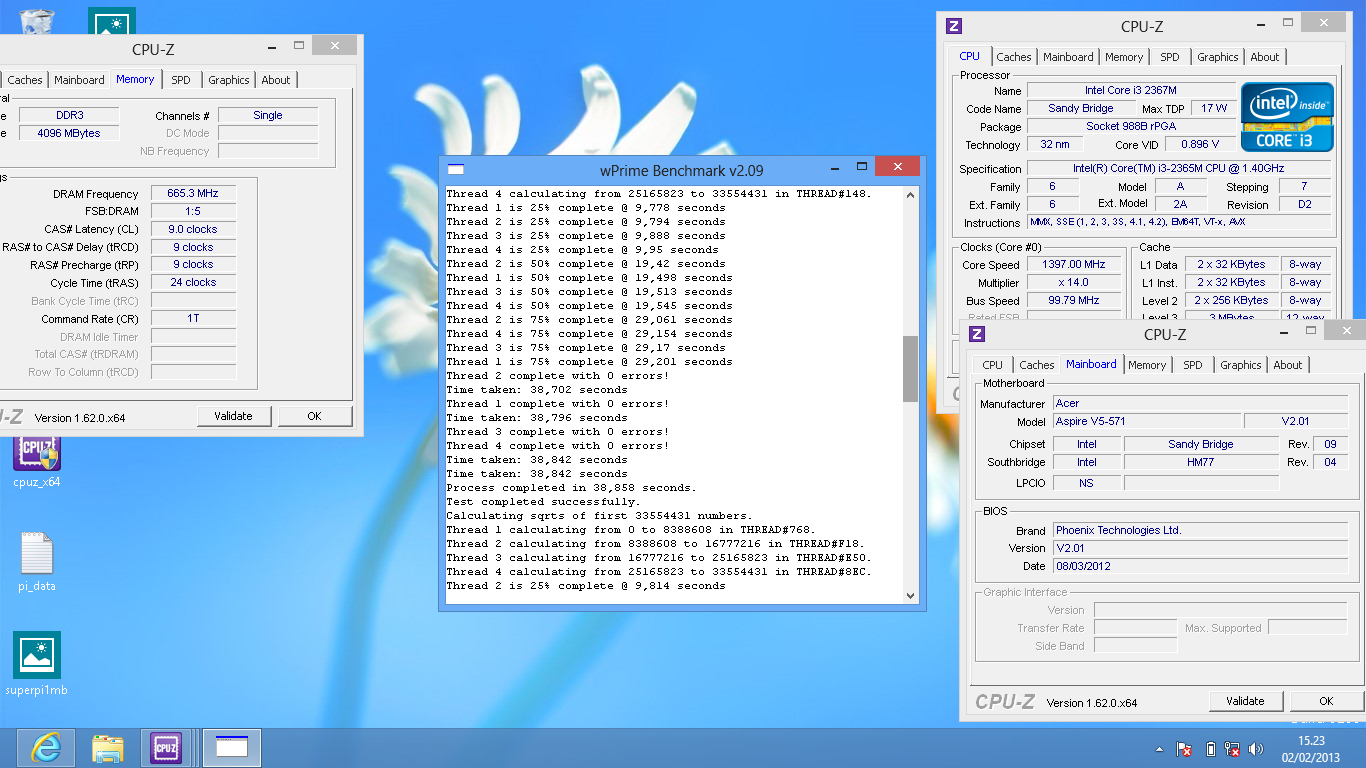The width and height of the screenshot is (1366, 768).
Task: Select Graphics tab in CPU-Z Memory window
Action: 229,80
